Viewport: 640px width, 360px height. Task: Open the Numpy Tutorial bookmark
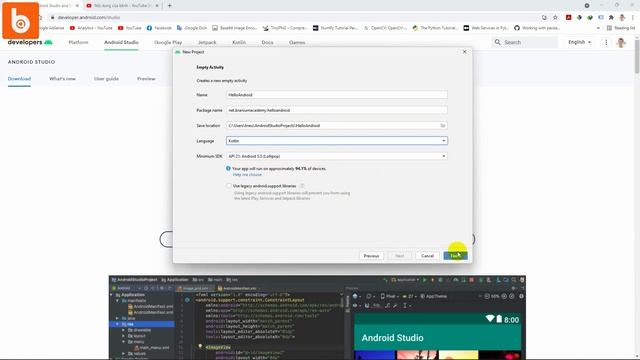pyautogui.click(x=335, y=28)
